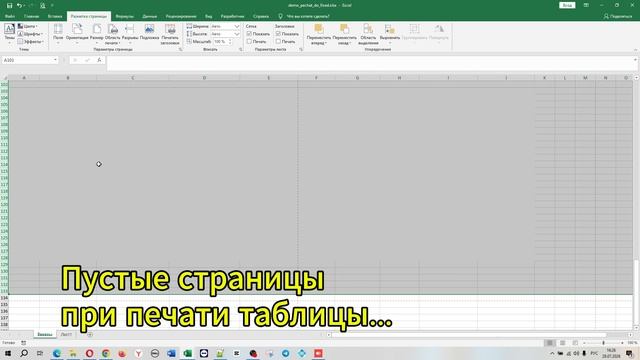Open the Print Area (Область печати) menu
The height and width of the screenshot is (360, 640).
pyautogui.click(x=113, y=34)
